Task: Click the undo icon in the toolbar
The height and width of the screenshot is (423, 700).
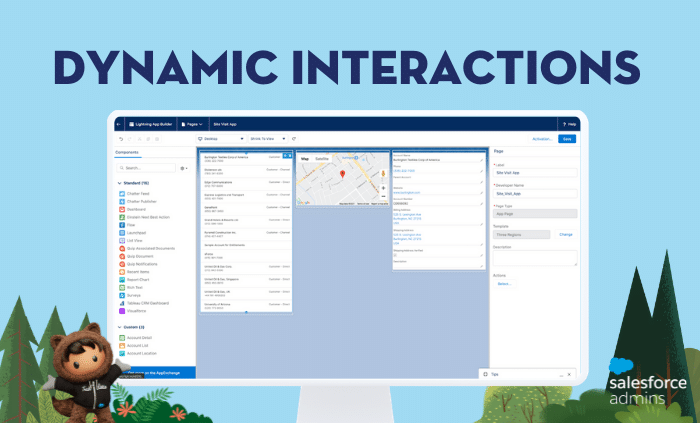Action: pos(120,139)
